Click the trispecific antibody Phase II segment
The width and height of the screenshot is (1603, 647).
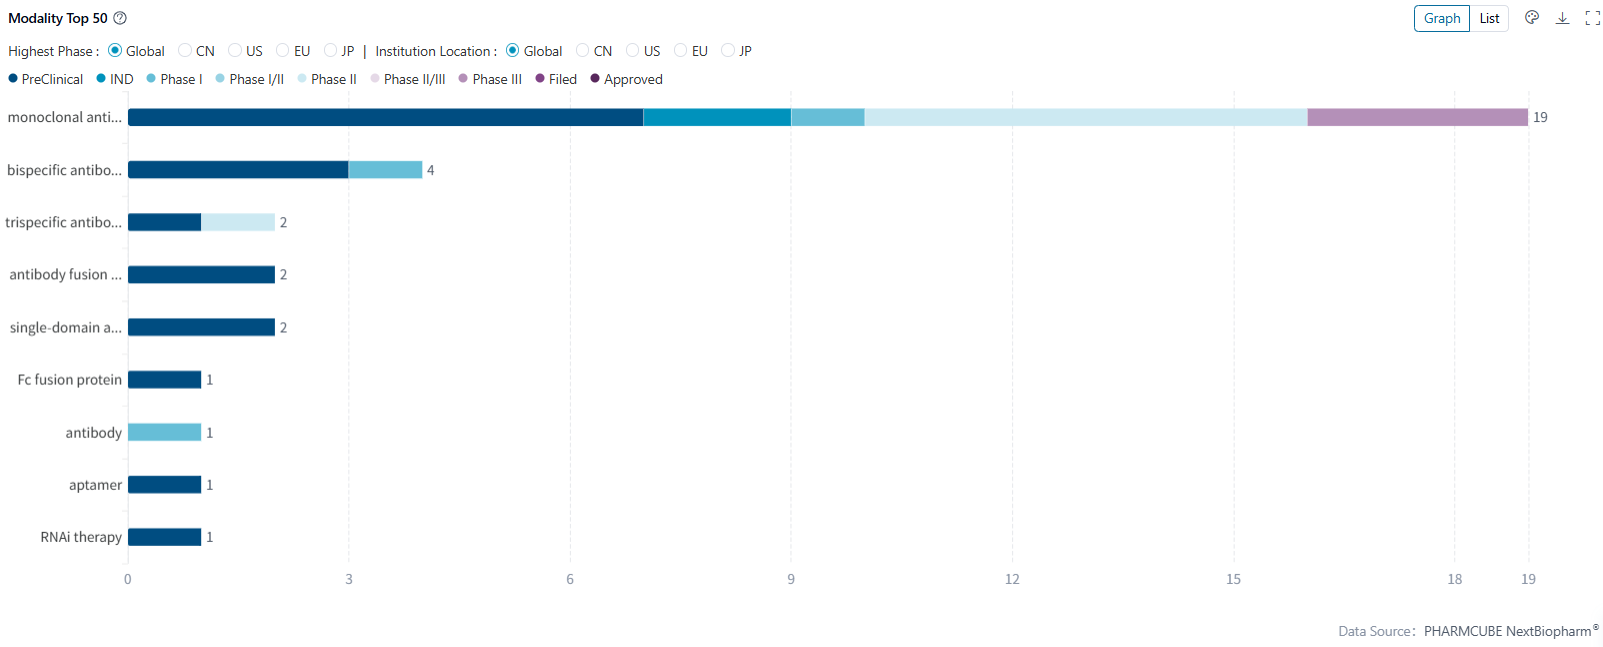tap(238, 222)
